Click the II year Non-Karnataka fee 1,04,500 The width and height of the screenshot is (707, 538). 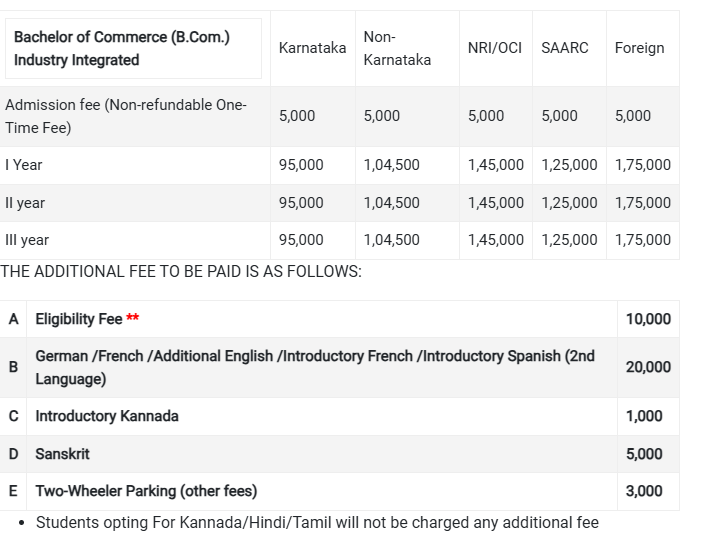(391, 203)
